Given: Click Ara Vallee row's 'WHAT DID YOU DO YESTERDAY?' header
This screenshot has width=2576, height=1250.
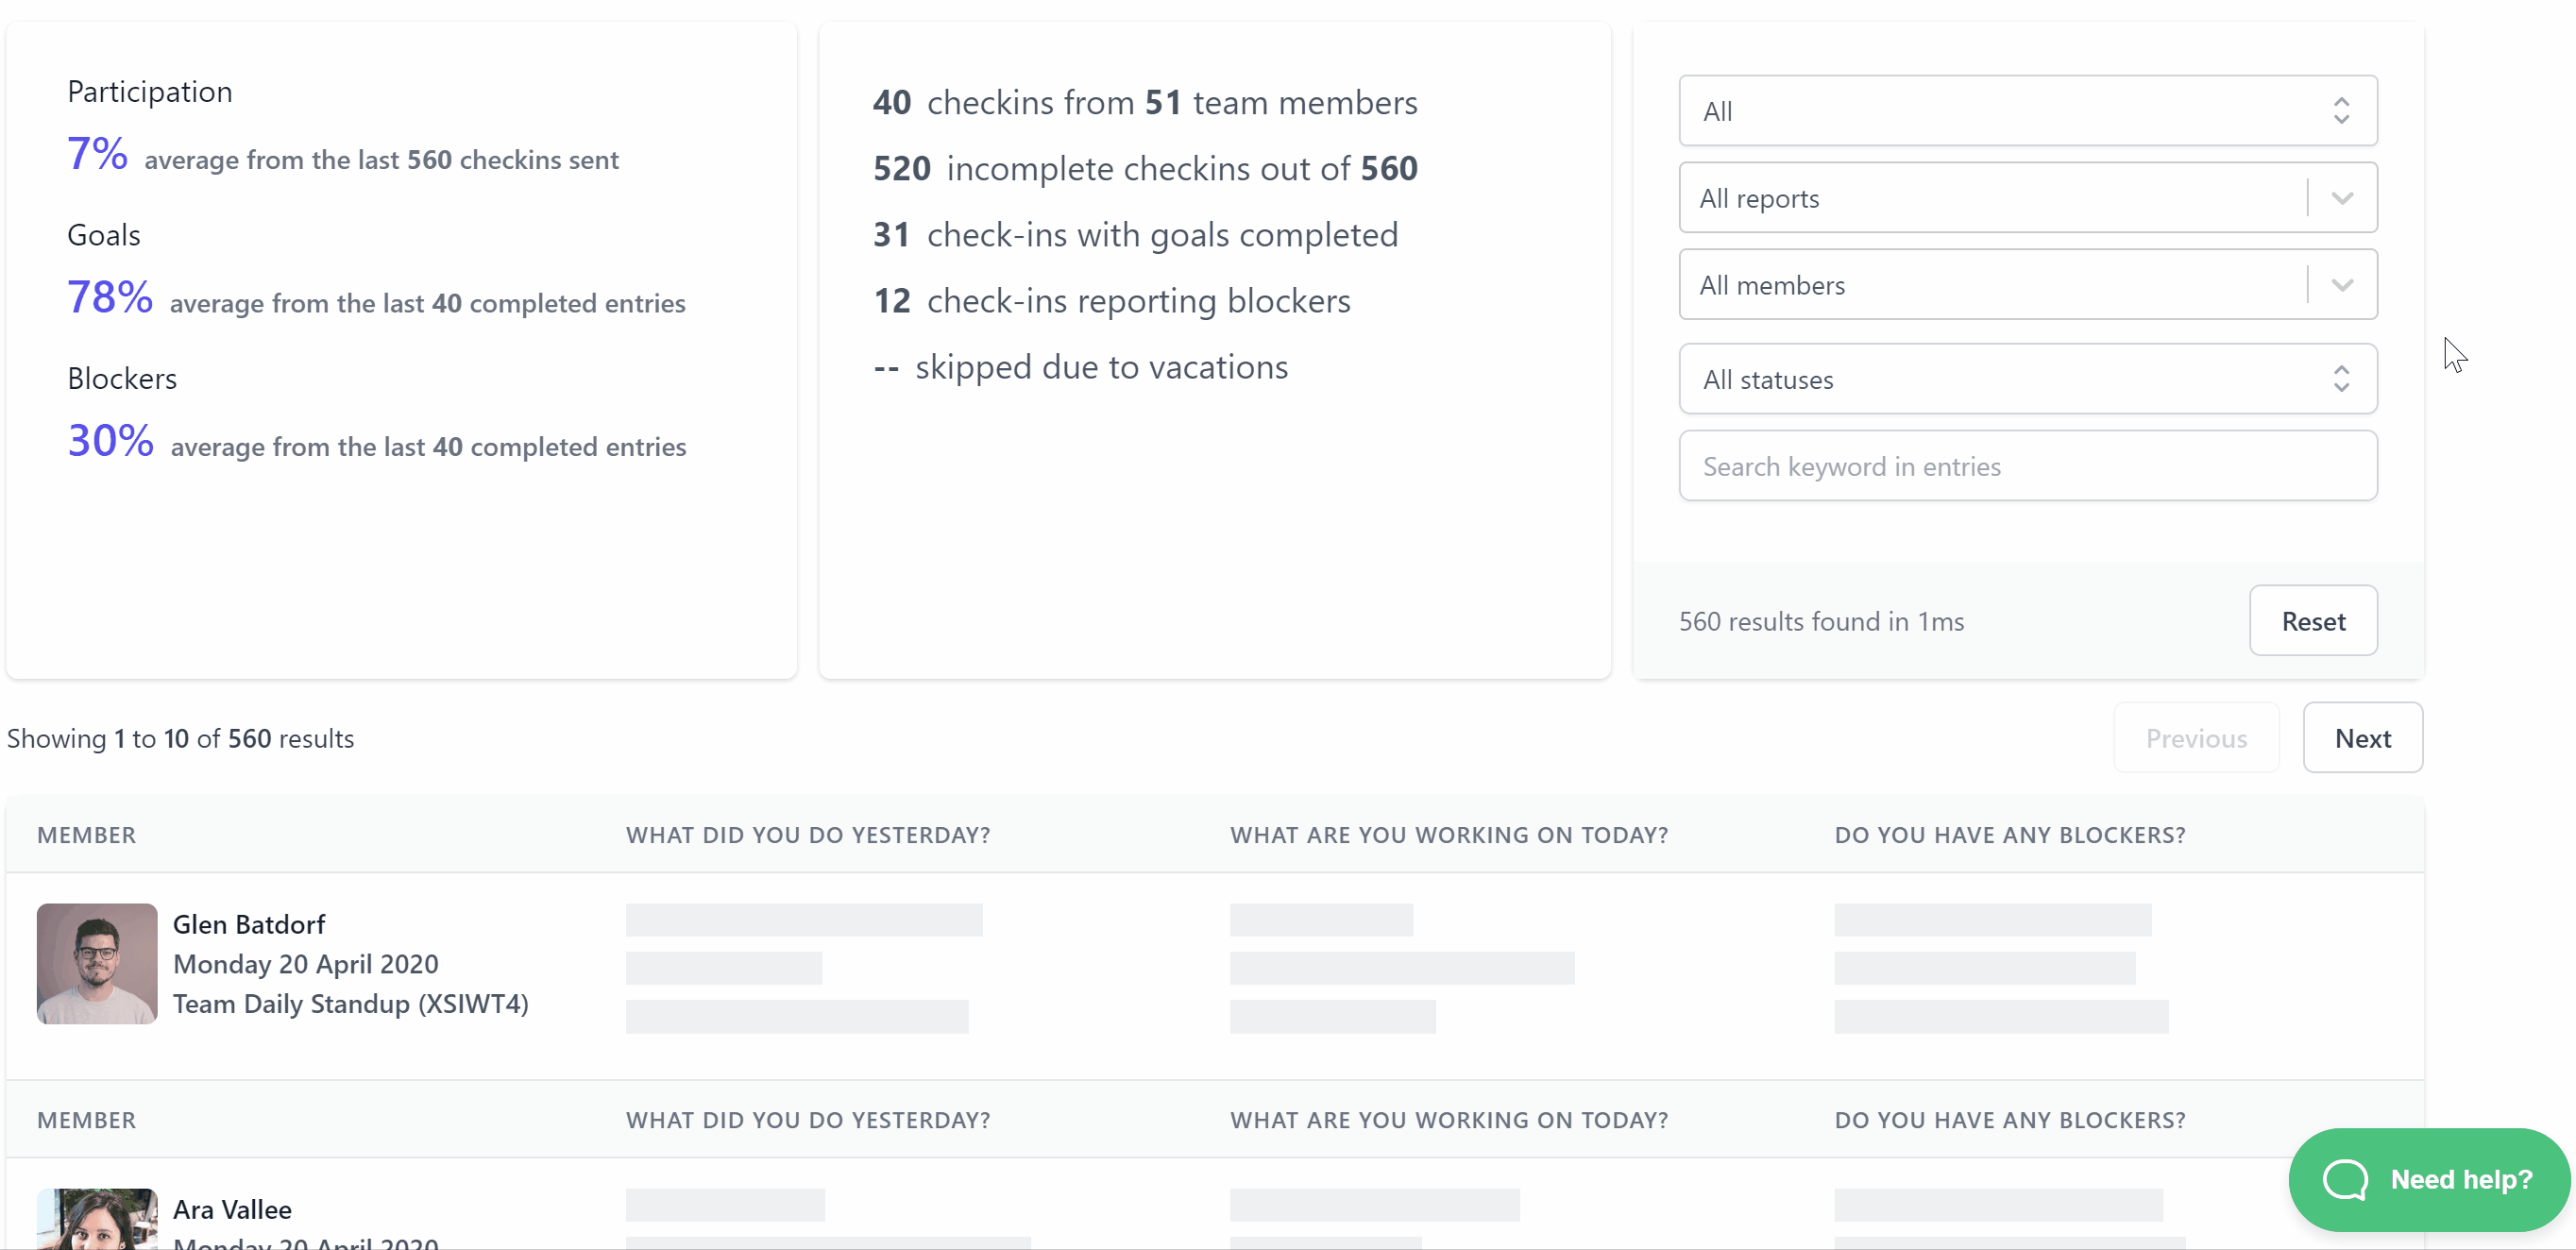Looking at the screenshot, I should point(808,1120).
